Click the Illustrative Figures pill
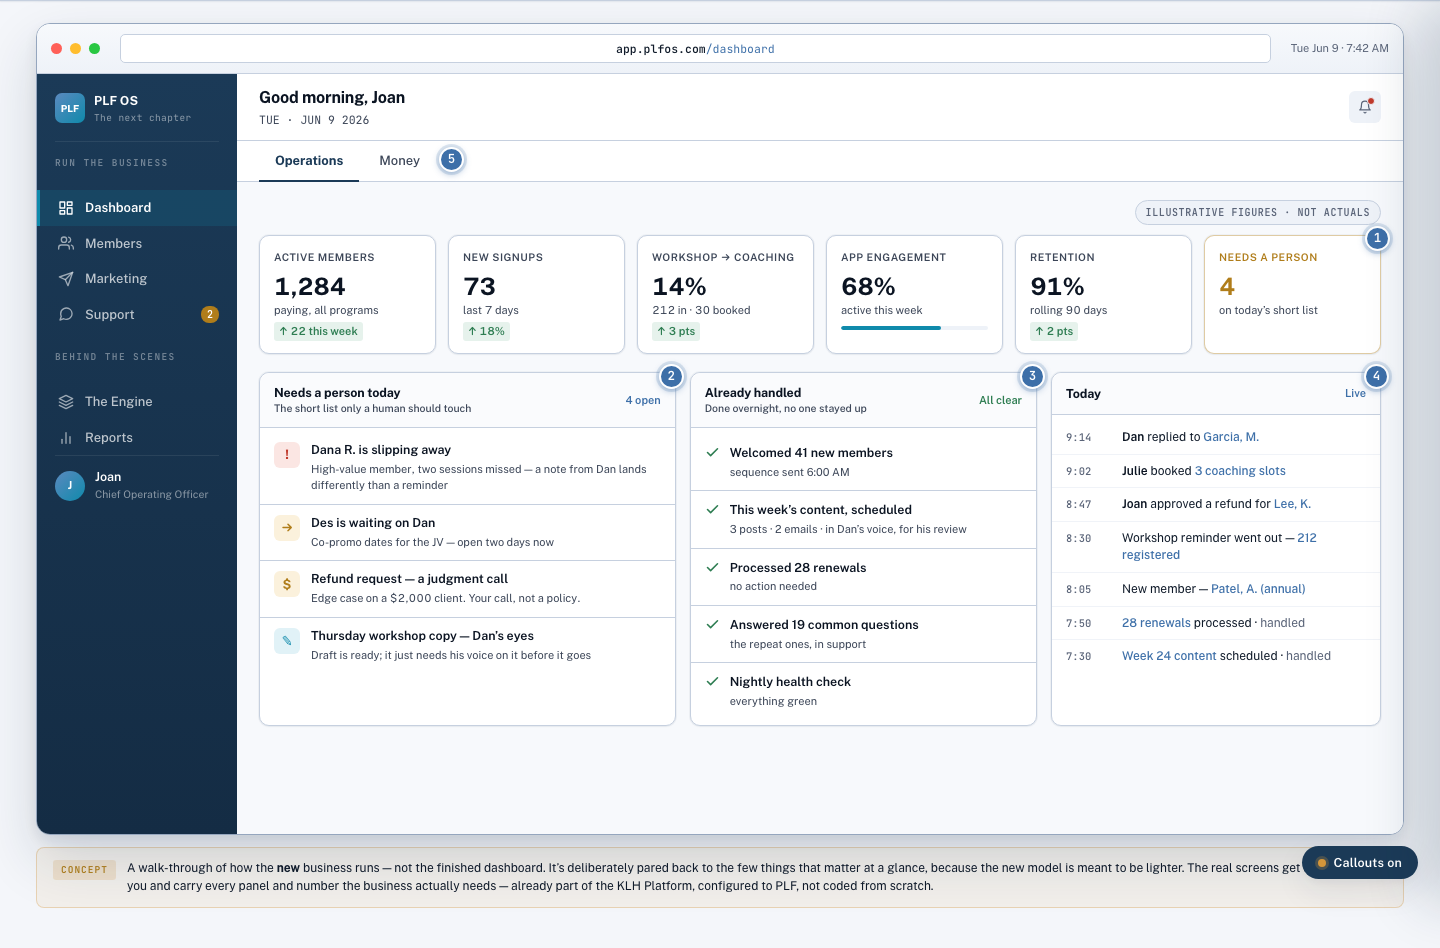This screenshot has height=948, width=1440. pos(1258,212)
